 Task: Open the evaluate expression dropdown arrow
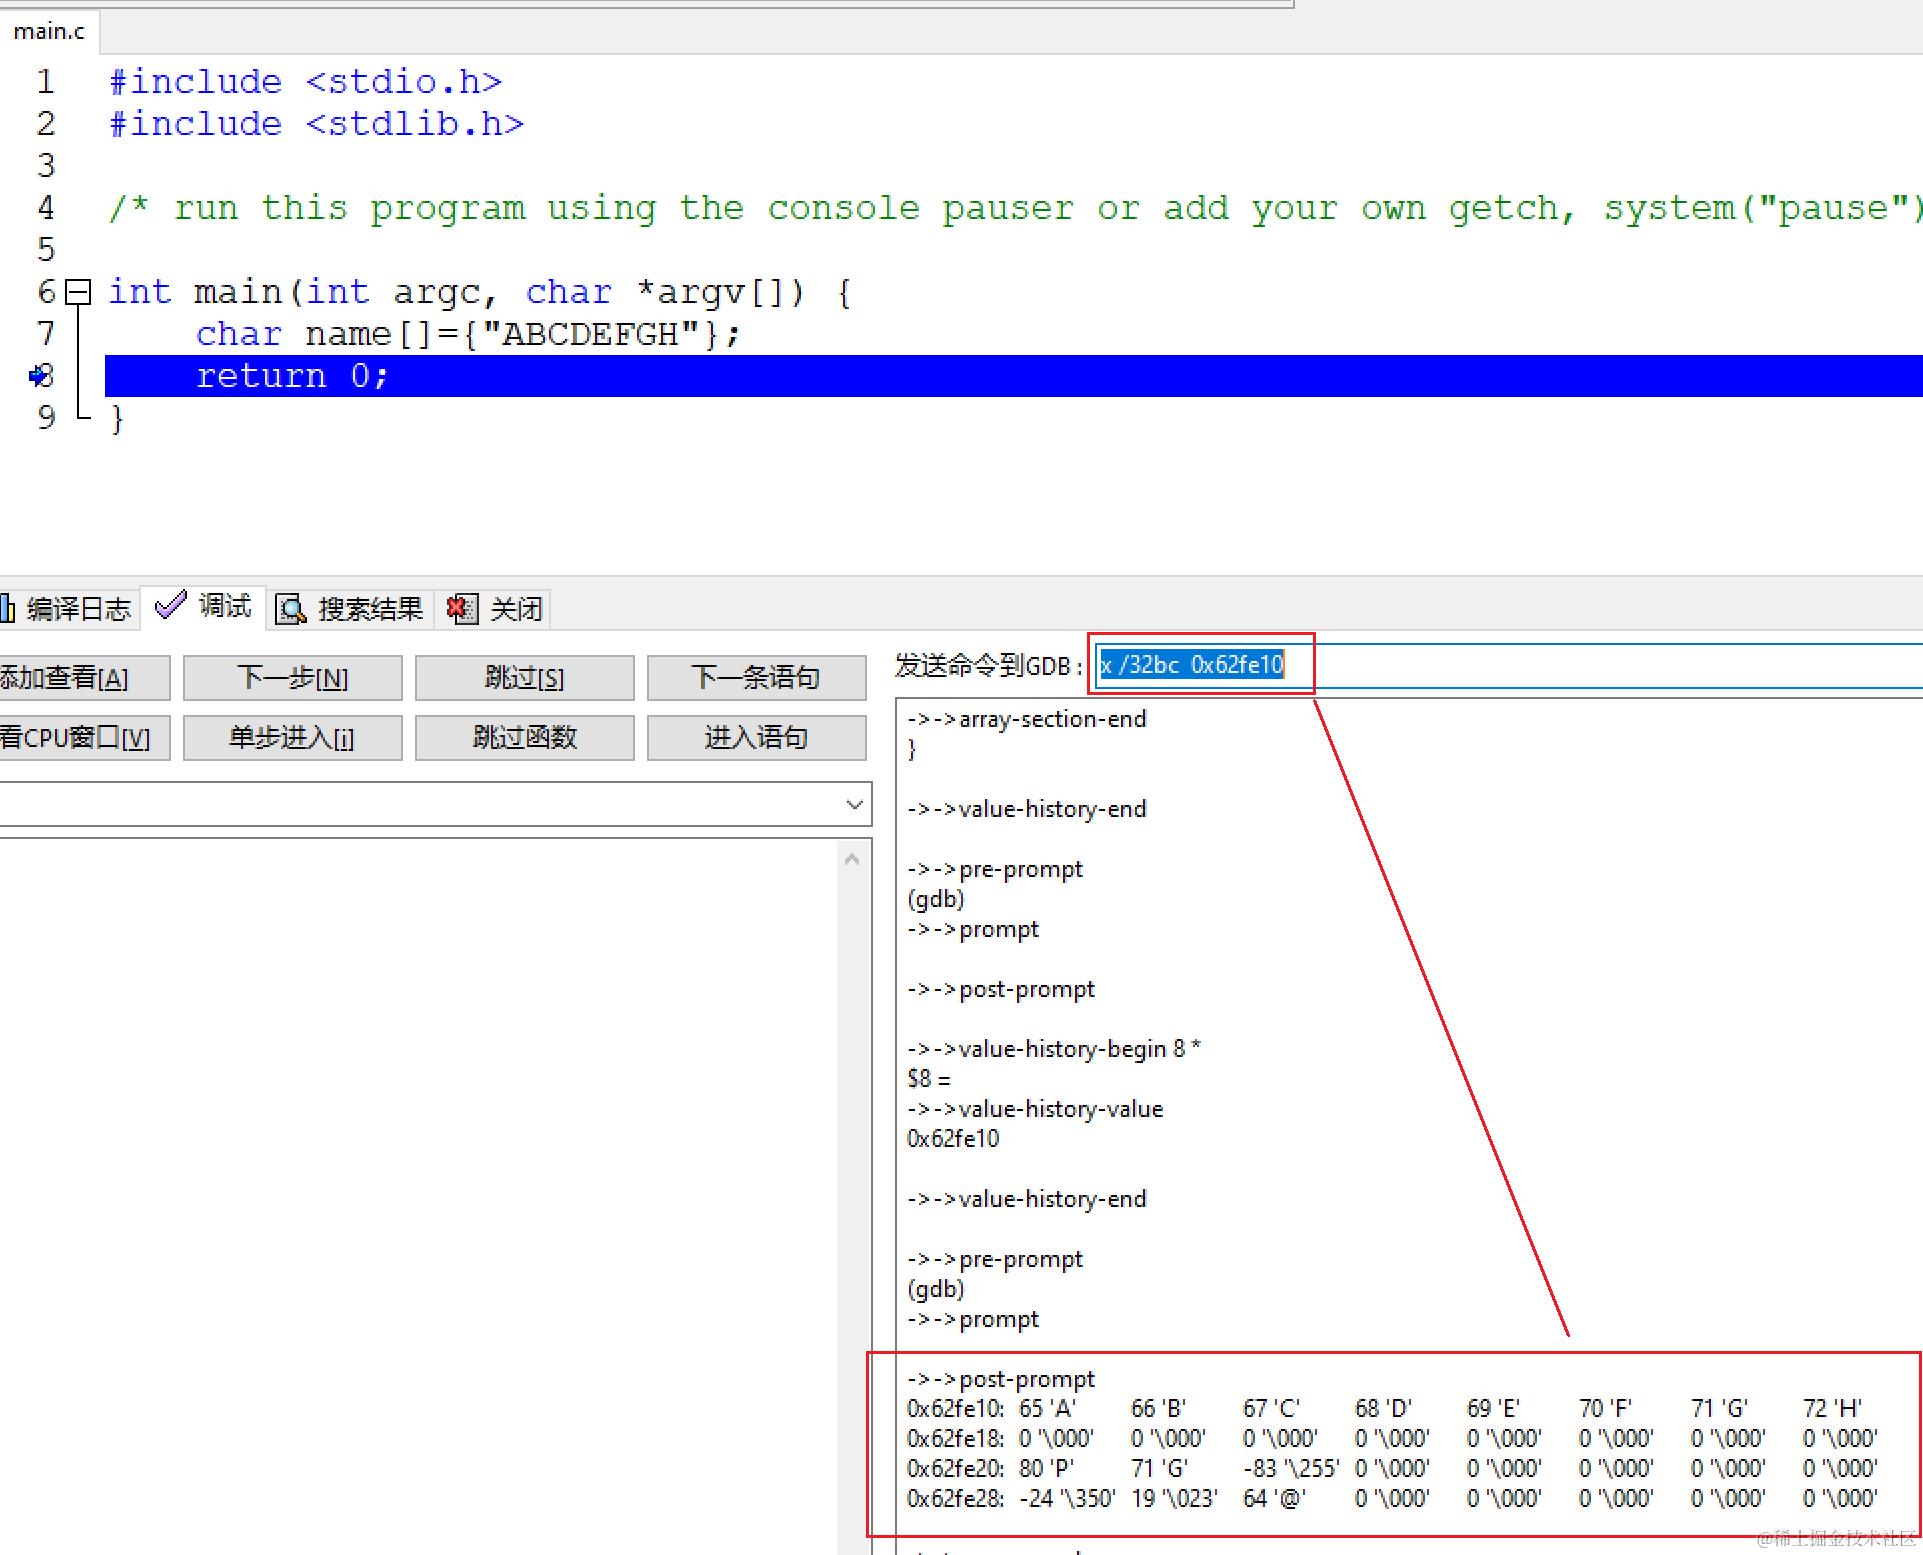click(x=854, y=804)
